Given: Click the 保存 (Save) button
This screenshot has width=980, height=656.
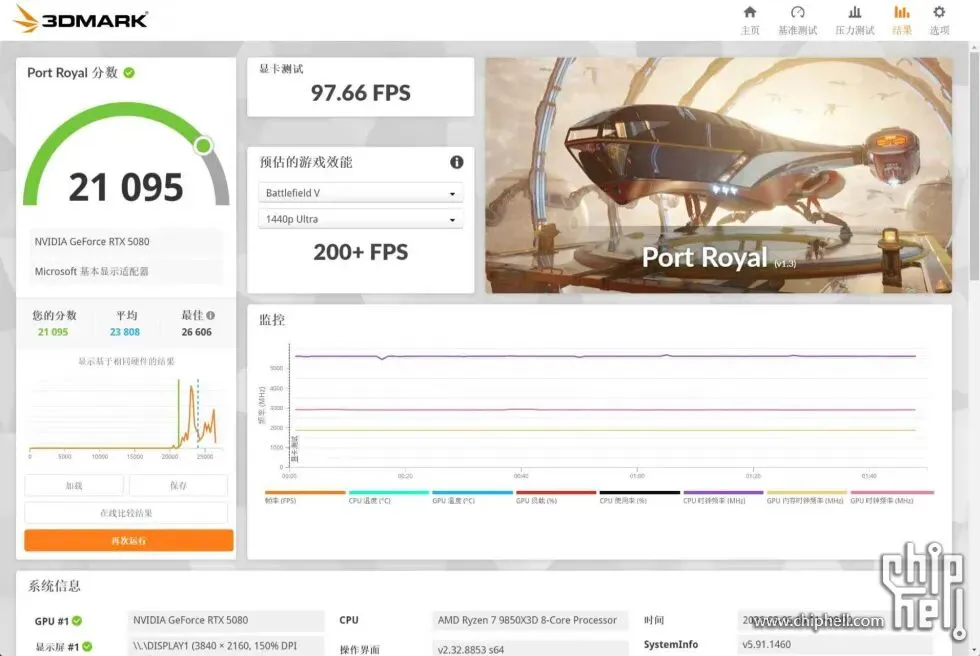Looking at the screenshot, I should (178, 485).
